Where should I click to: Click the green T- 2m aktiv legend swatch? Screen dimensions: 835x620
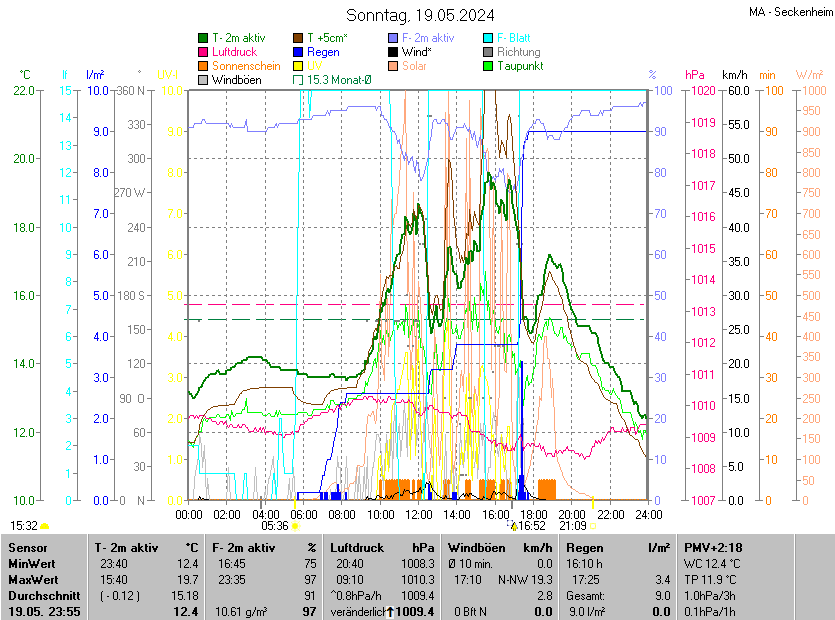click(x=204, y=38)
